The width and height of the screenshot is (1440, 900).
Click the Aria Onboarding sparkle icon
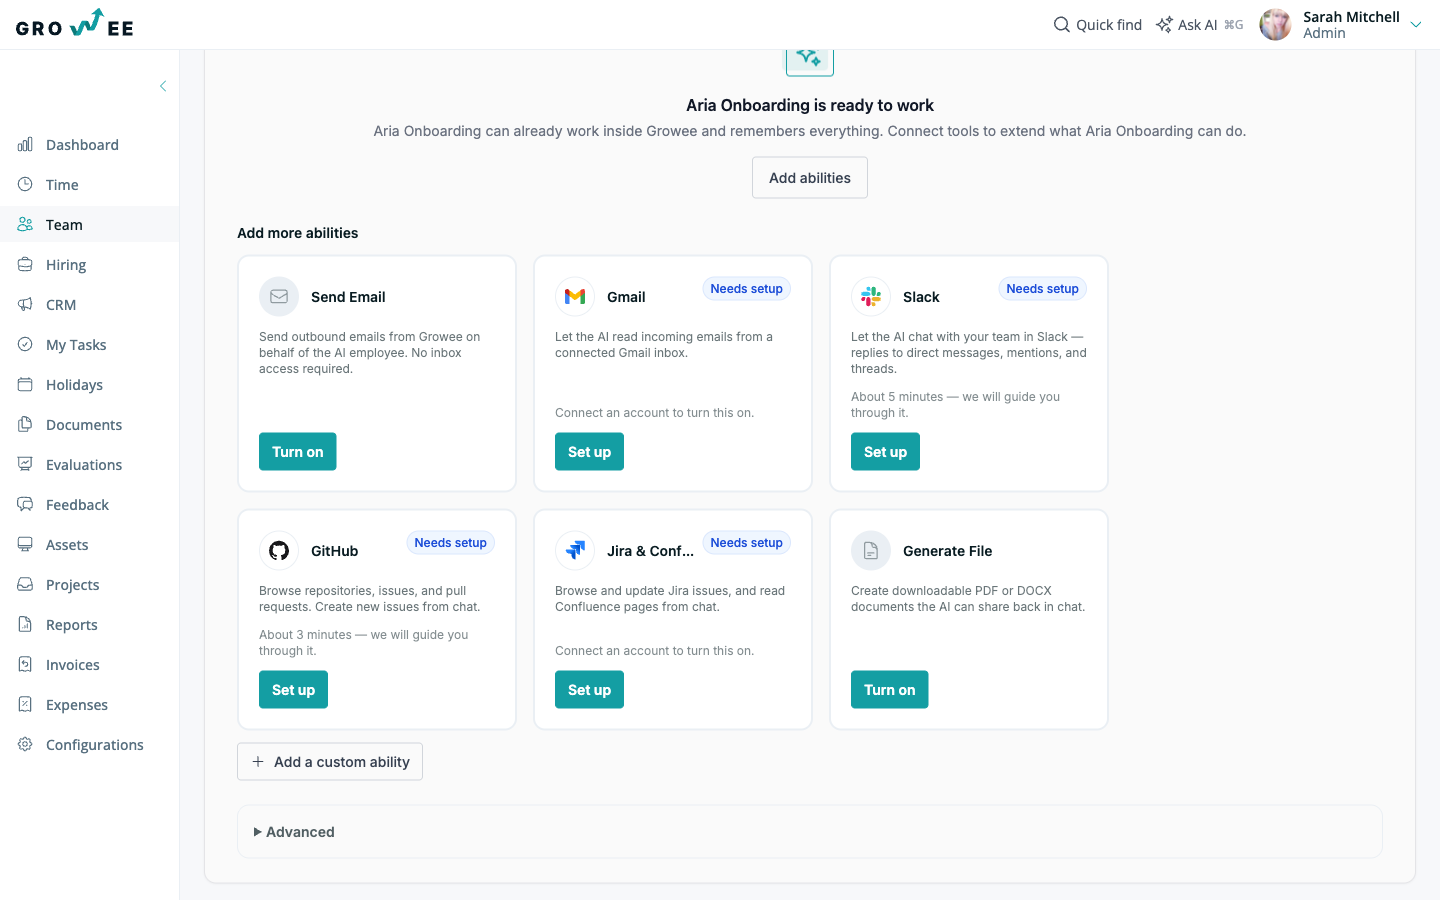(x=810, y=60)
